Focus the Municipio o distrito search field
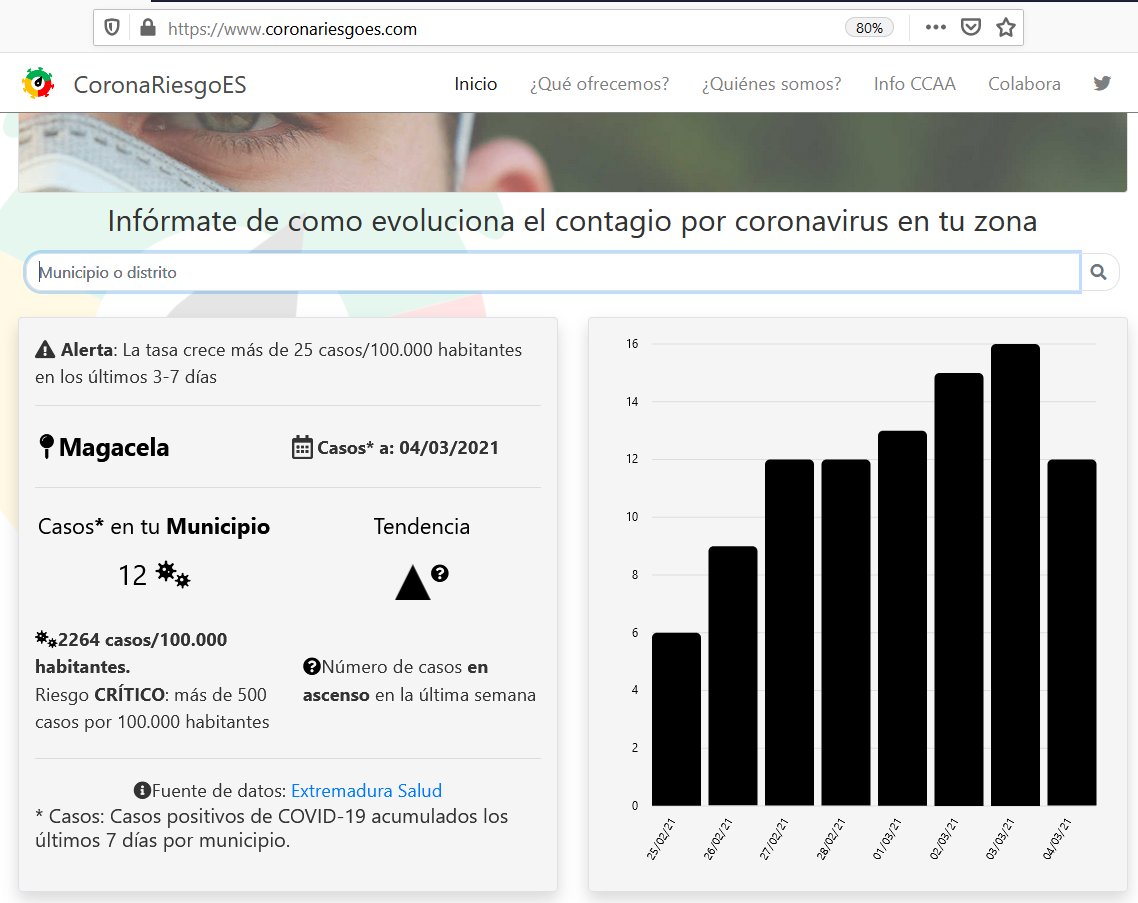Viewport: 1138px width, 903px height. [x=553, y=272]
